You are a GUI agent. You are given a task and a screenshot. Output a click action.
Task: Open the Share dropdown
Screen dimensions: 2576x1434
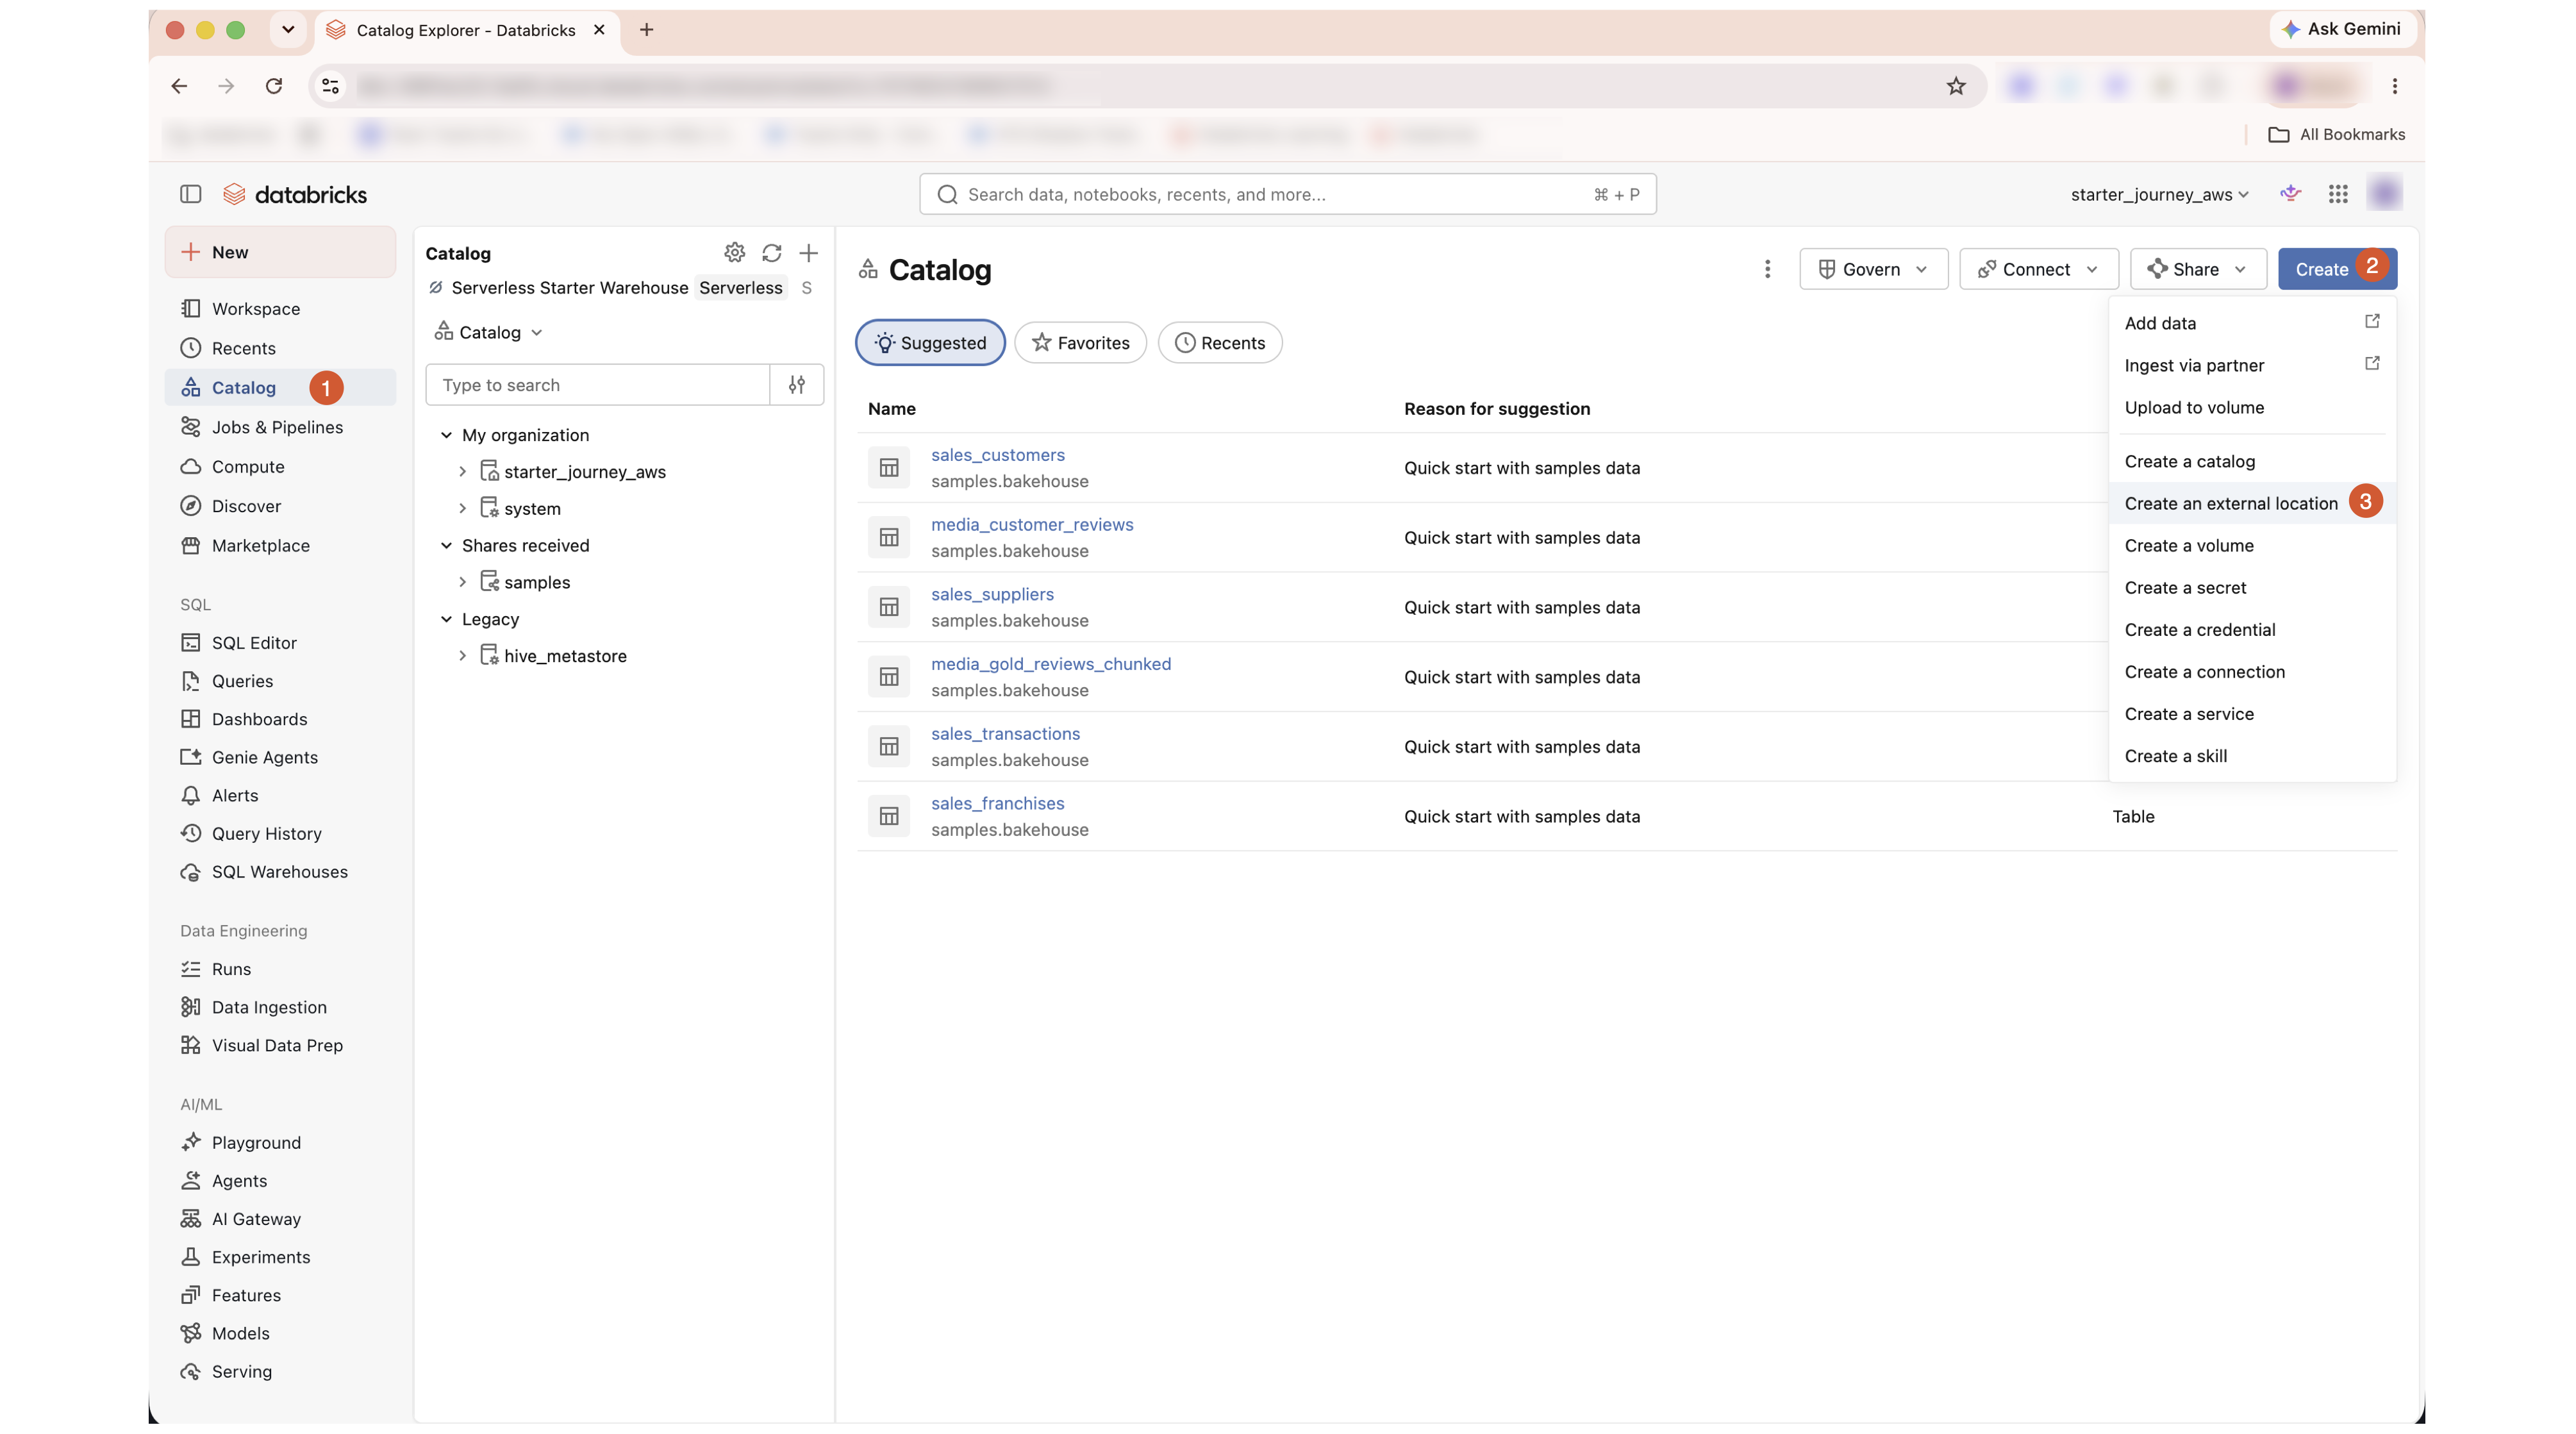[2197, 269]
